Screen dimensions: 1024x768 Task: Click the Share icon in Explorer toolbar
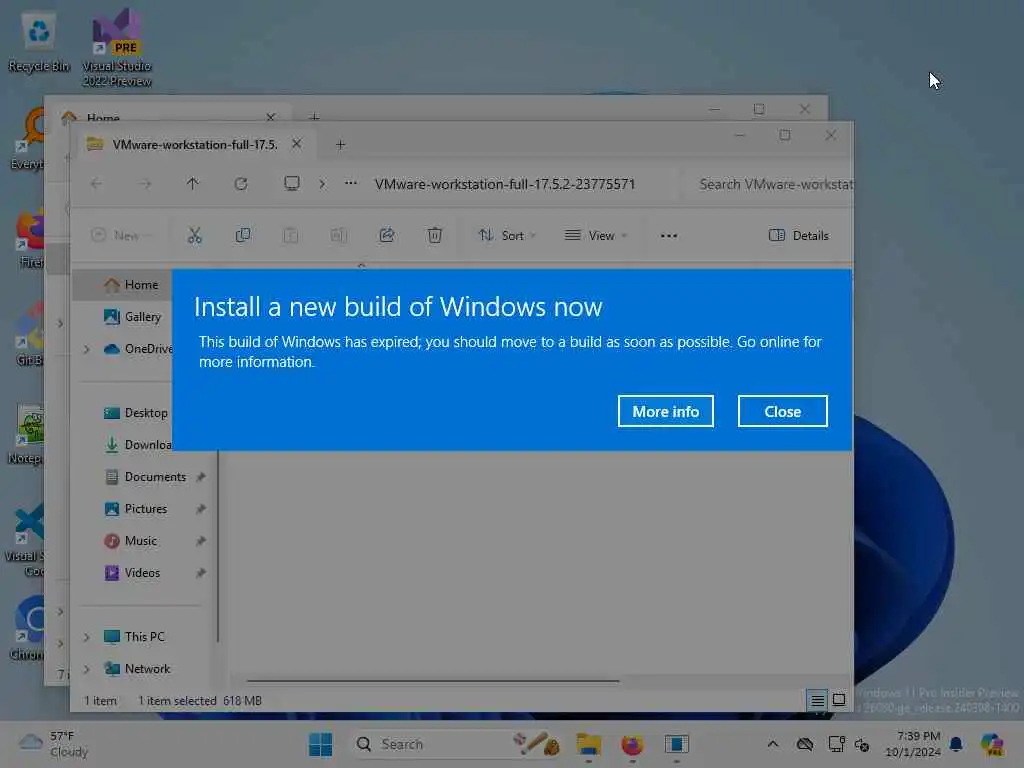(x=387, y=235)
